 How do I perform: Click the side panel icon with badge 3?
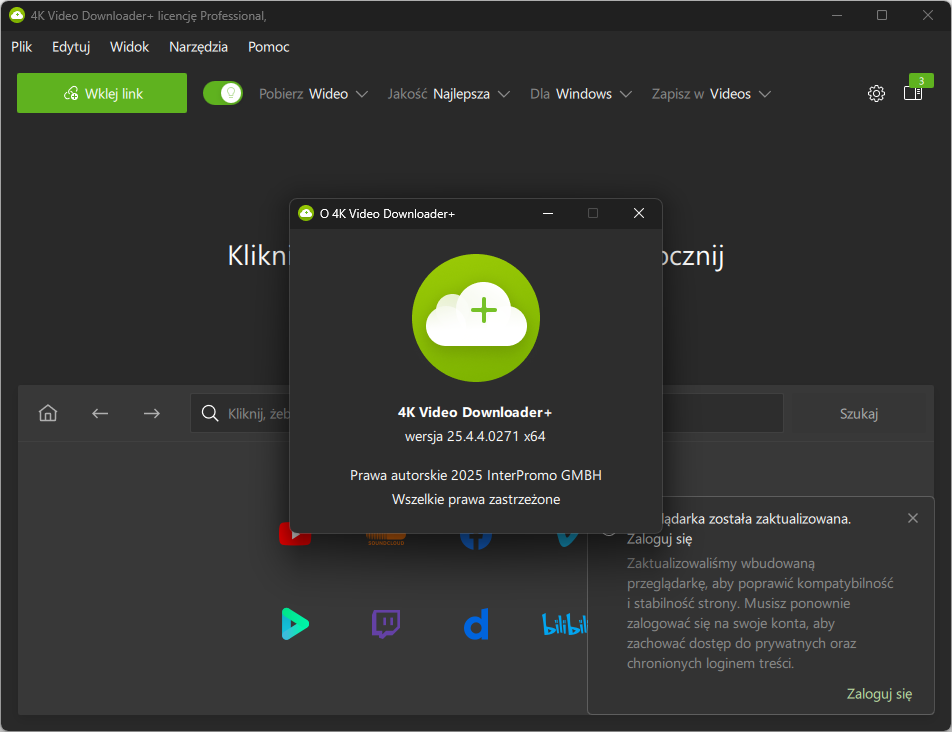(x=913, y=93)
